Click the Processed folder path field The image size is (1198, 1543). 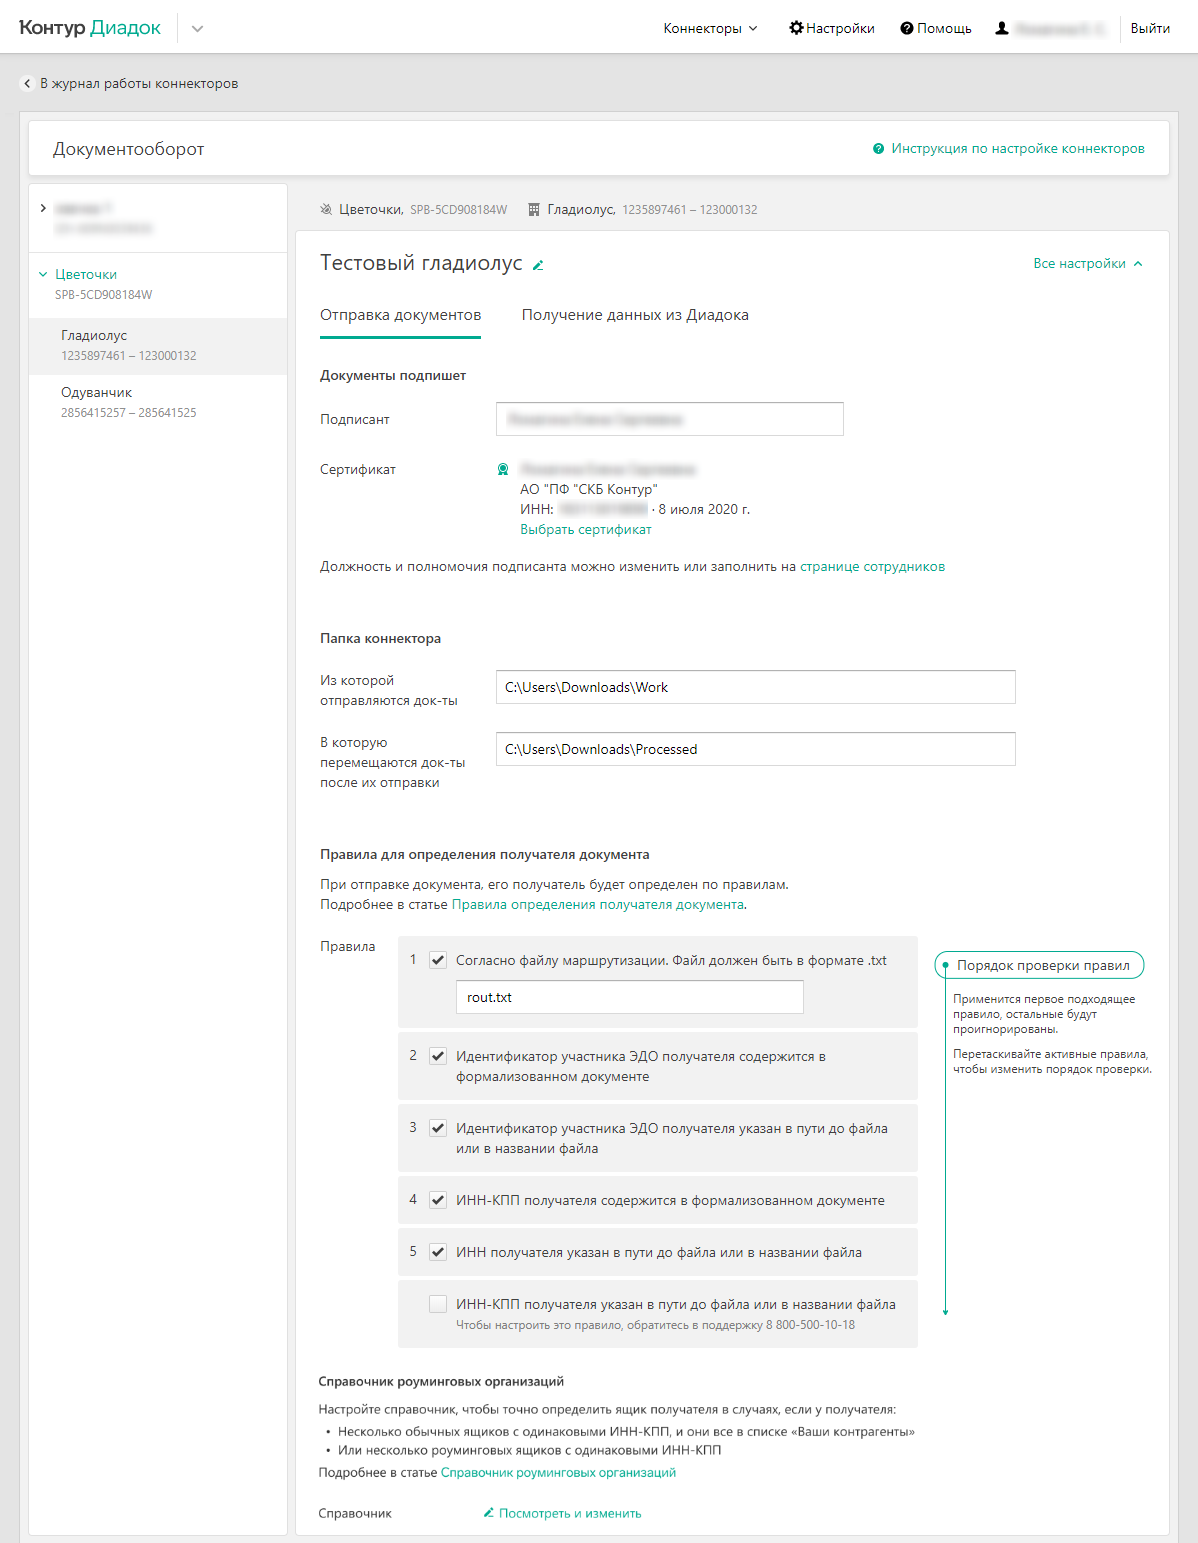(x=756, y=749)
